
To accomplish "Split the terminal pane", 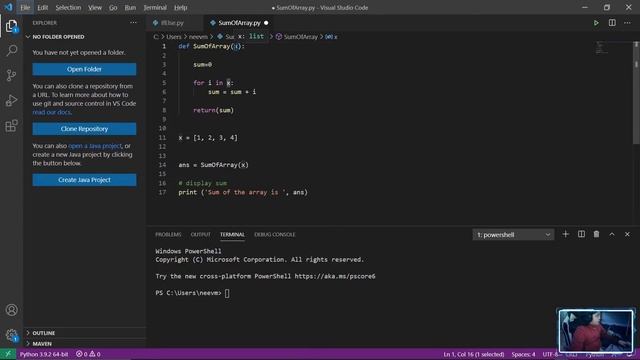I will pos(581,234).
